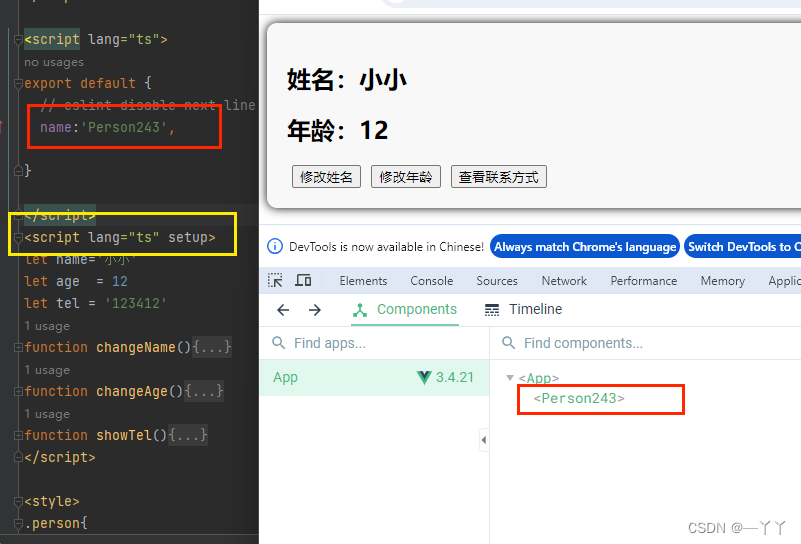Activate the inspect element picker icon

275,280
